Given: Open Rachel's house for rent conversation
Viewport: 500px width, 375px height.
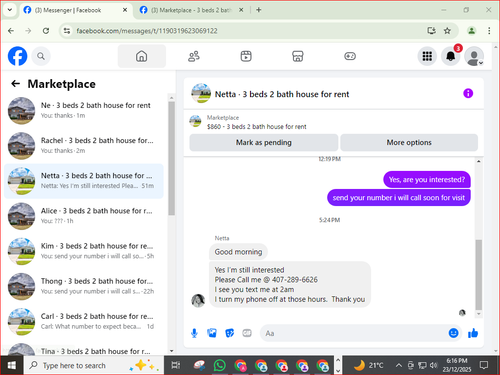Looking at the screenshot, I should (x=84, y=146).
